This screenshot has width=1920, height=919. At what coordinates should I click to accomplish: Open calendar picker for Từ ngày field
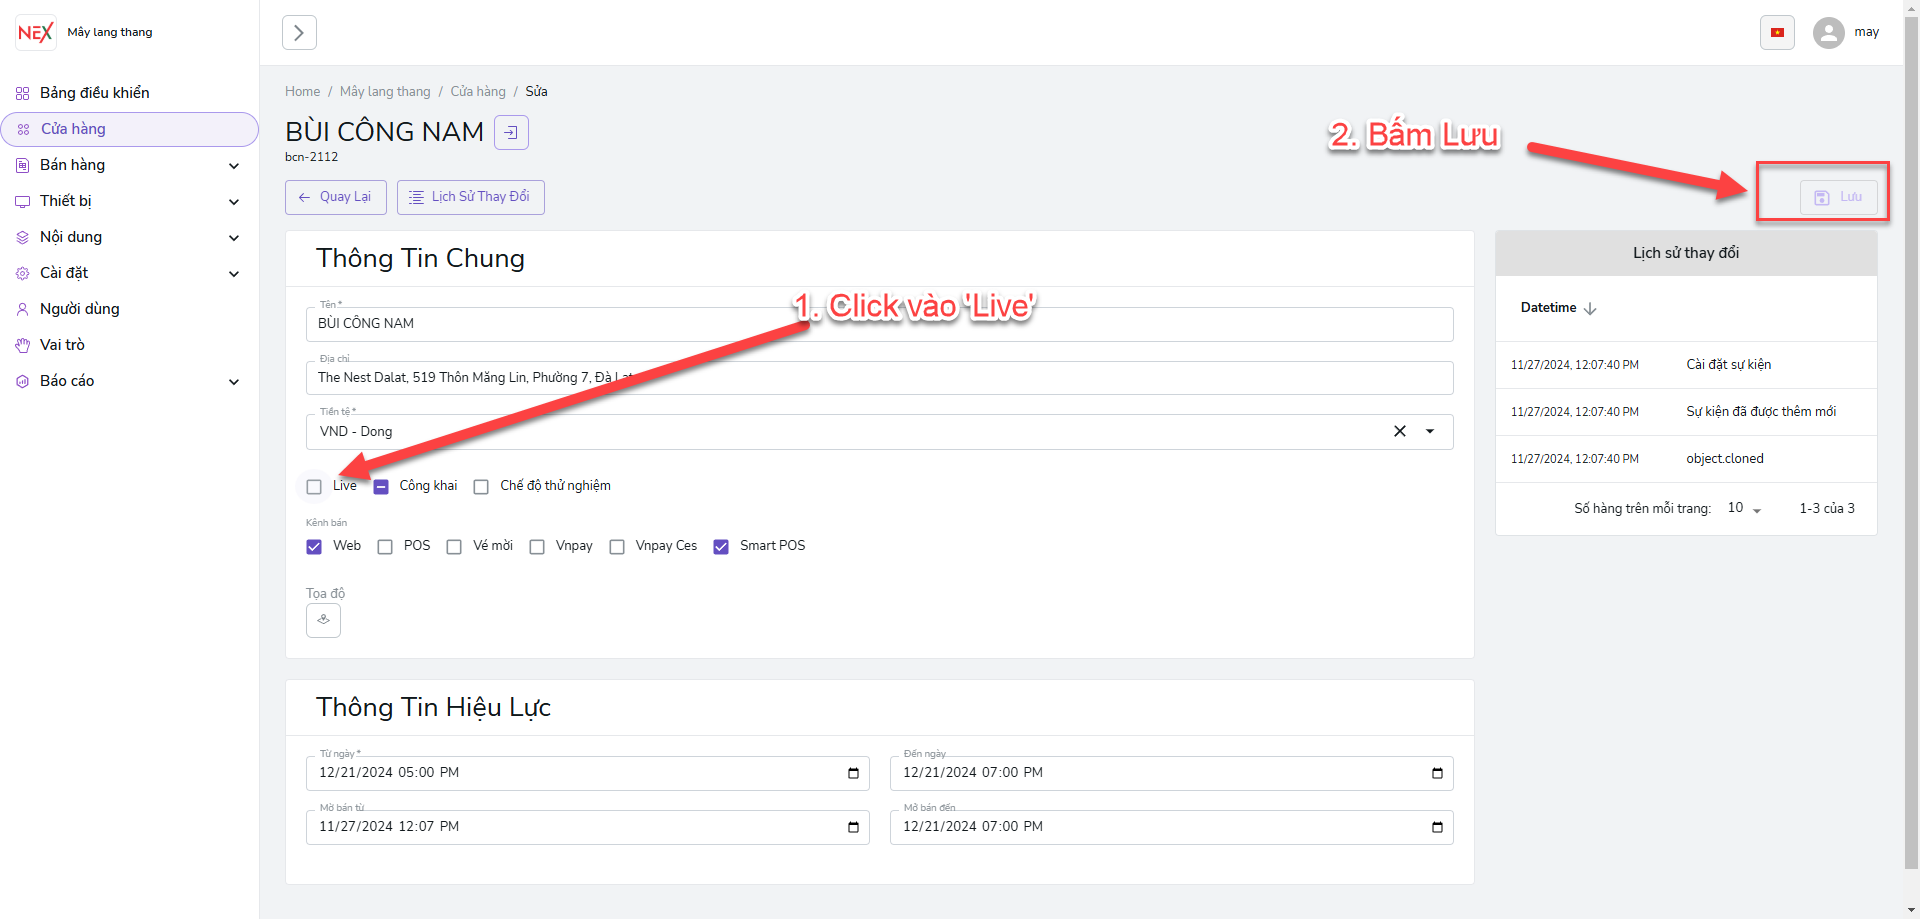pos(853,773)
